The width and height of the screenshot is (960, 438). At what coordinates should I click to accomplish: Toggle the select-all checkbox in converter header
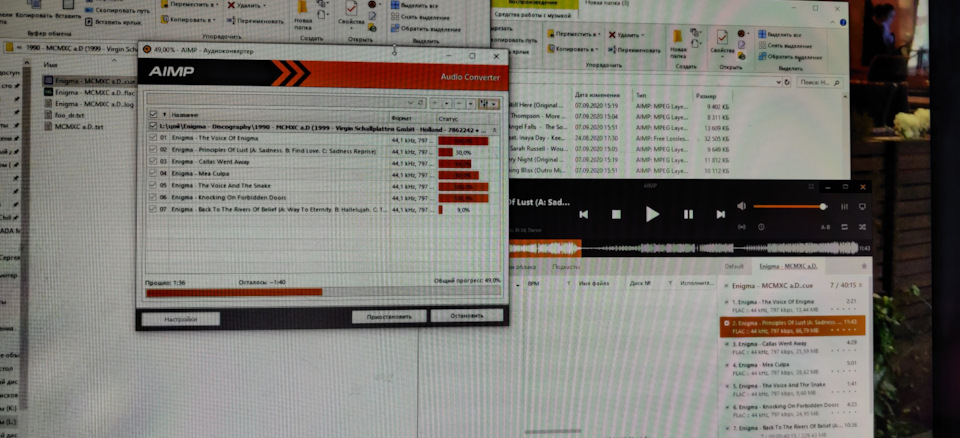pos(154,115)
